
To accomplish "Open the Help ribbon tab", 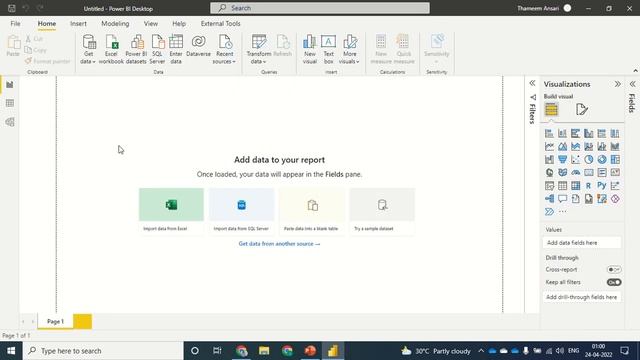I will tap(179, 24).
